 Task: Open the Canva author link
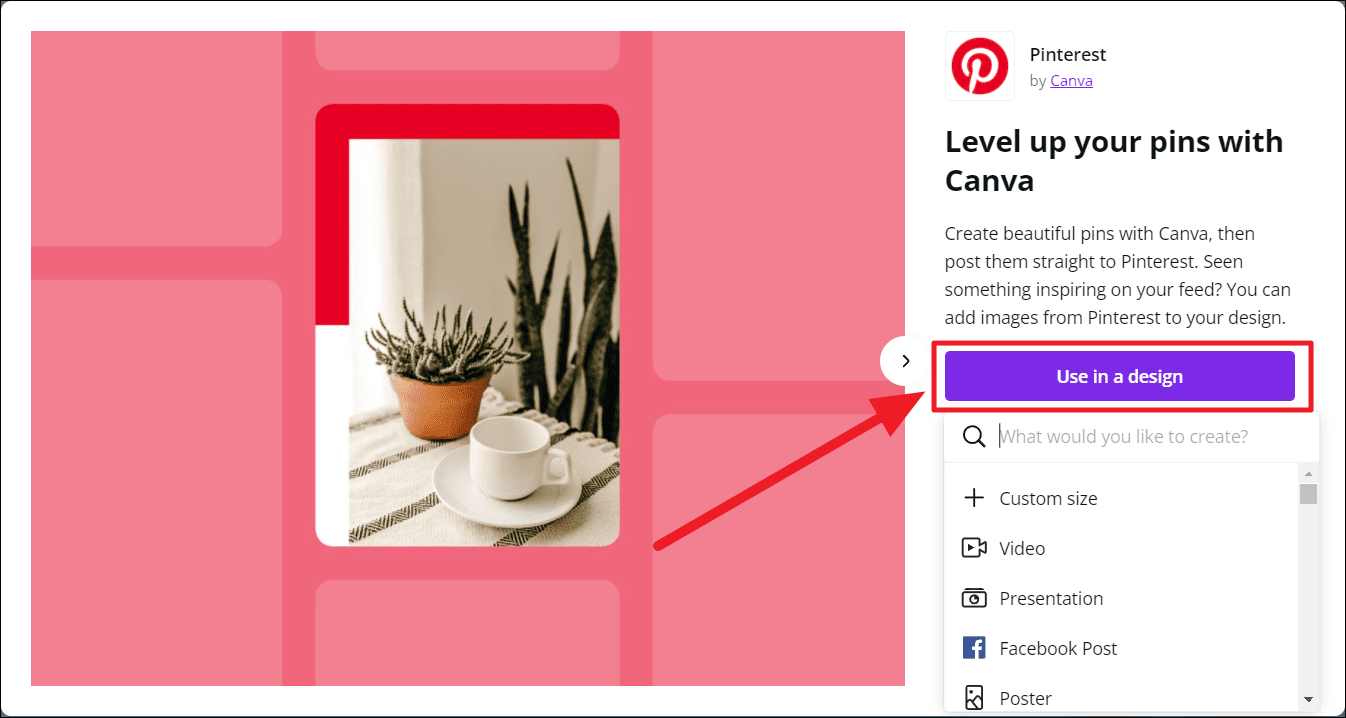(x=1071, y=81)
